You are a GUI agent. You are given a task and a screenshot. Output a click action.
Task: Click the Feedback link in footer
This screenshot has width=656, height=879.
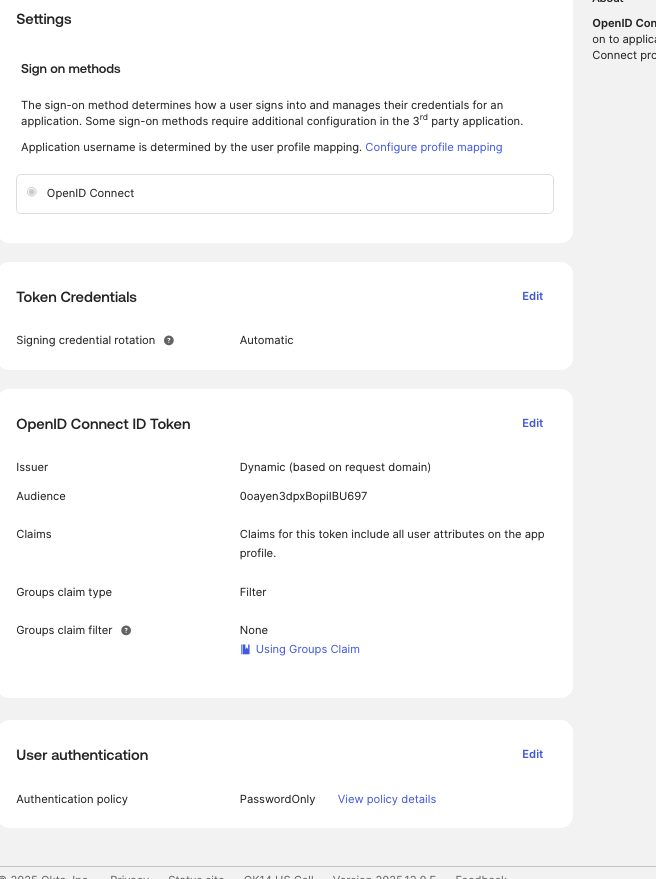tap(480, 876)
